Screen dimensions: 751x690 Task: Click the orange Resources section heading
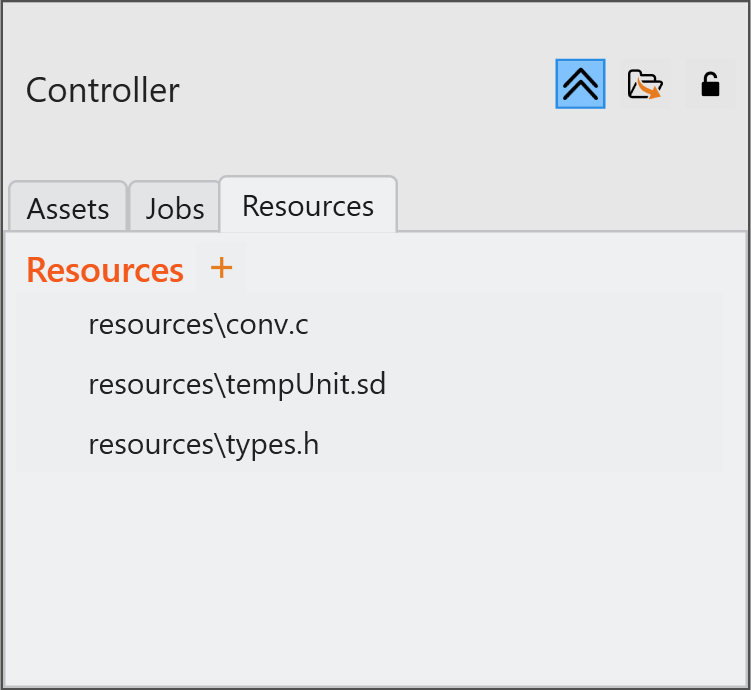tap(105, 270)
